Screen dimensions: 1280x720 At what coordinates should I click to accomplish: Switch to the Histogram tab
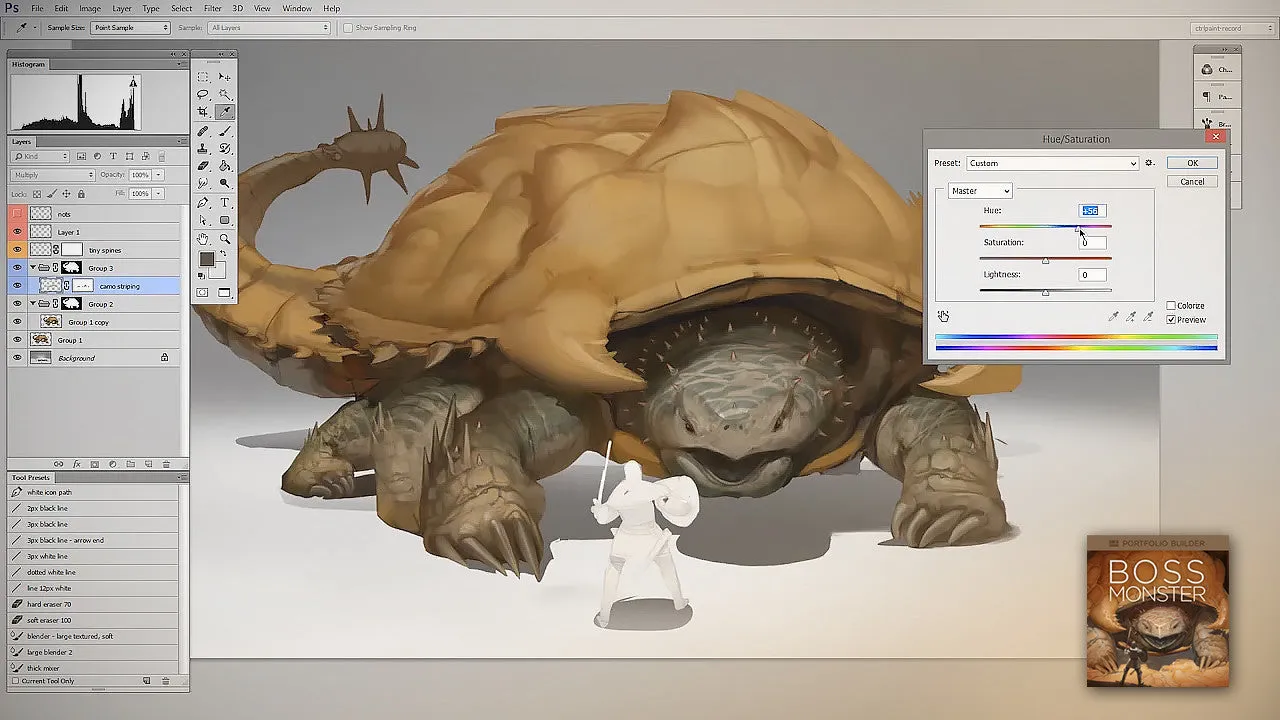[x=29, y=64]
